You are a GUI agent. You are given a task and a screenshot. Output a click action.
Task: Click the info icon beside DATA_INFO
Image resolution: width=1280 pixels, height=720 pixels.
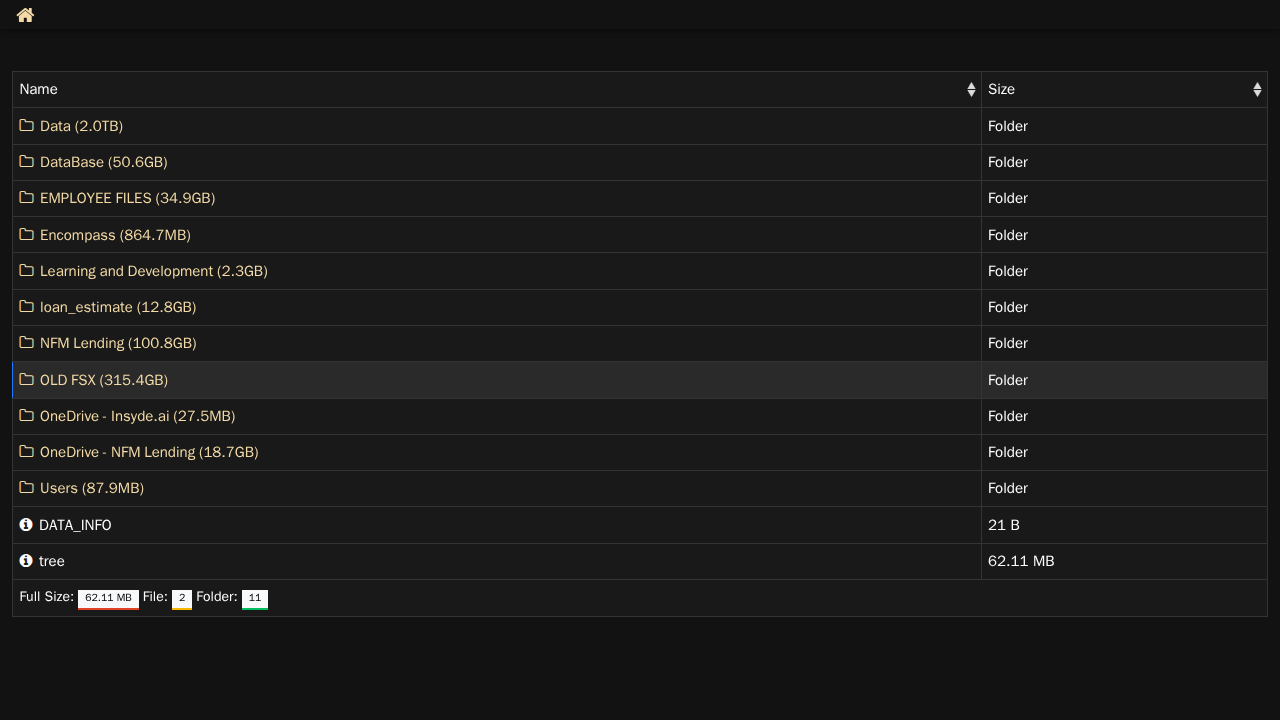(x=26, y=525)
